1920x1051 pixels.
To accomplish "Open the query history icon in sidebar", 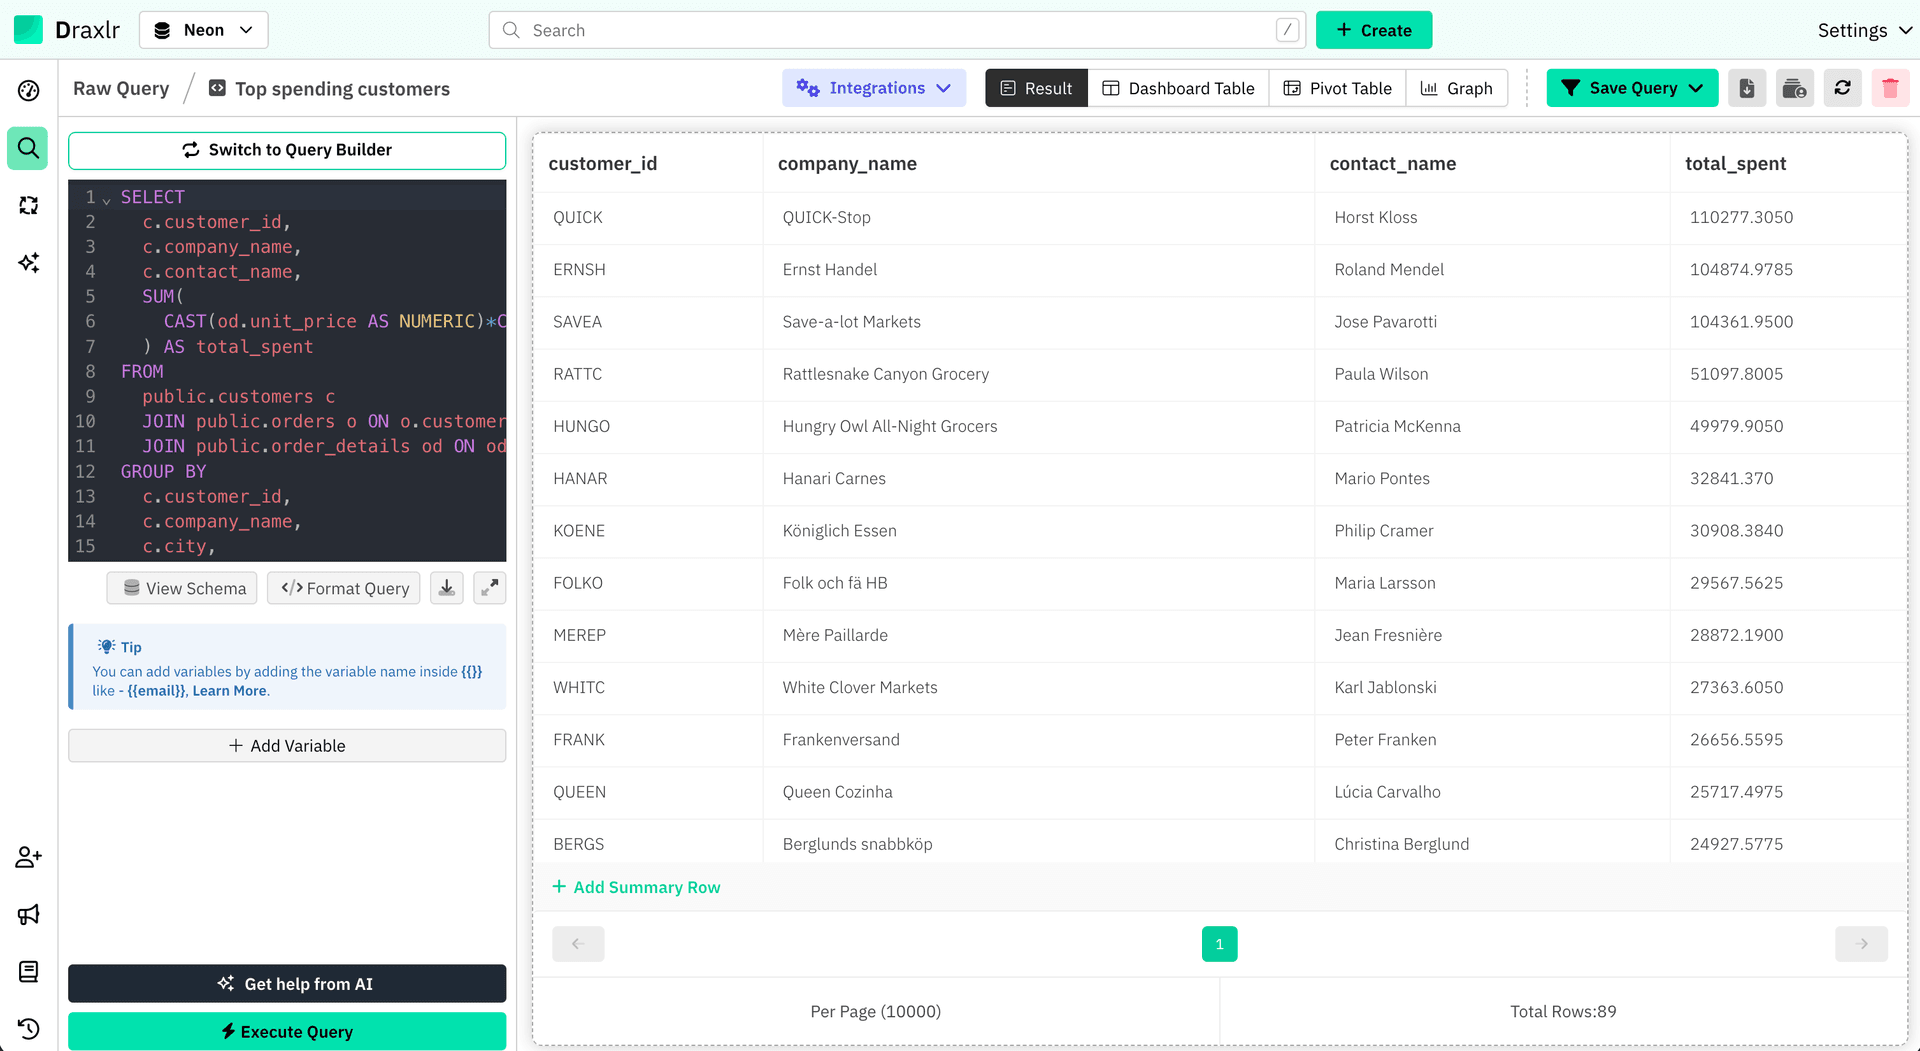I will click(28, 1028).
